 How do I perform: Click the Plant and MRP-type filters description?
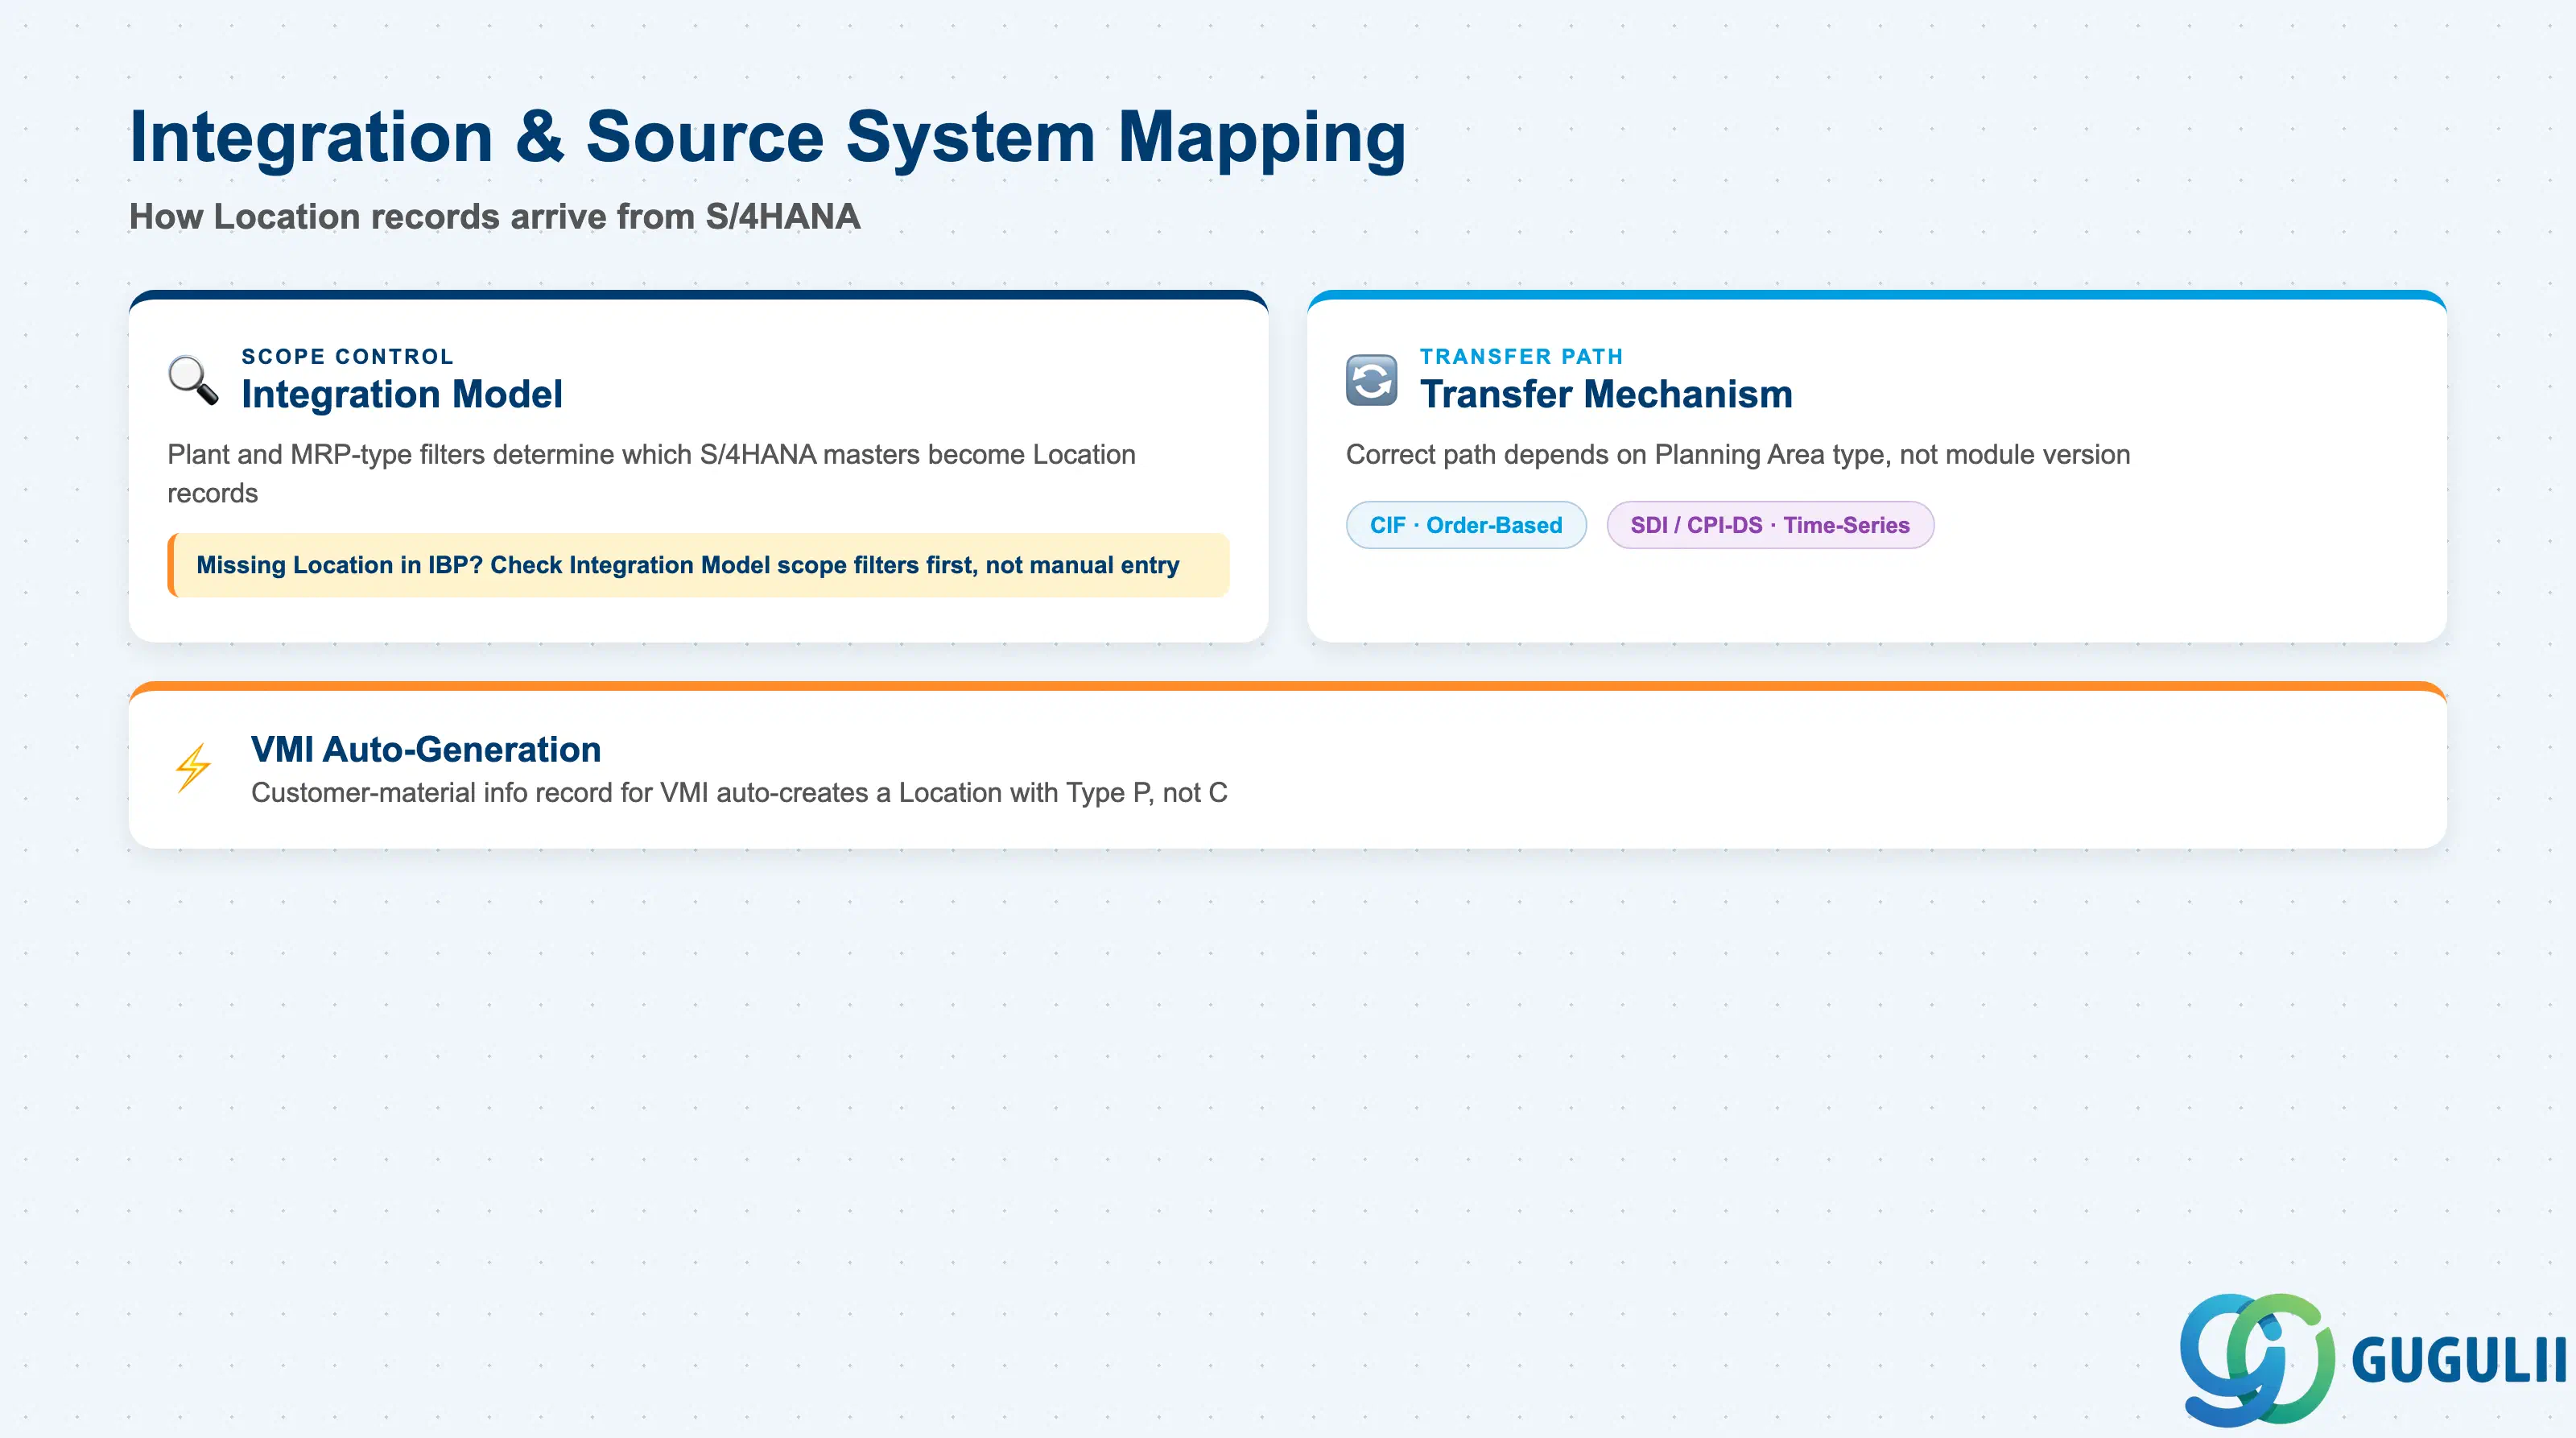[651, 473]
